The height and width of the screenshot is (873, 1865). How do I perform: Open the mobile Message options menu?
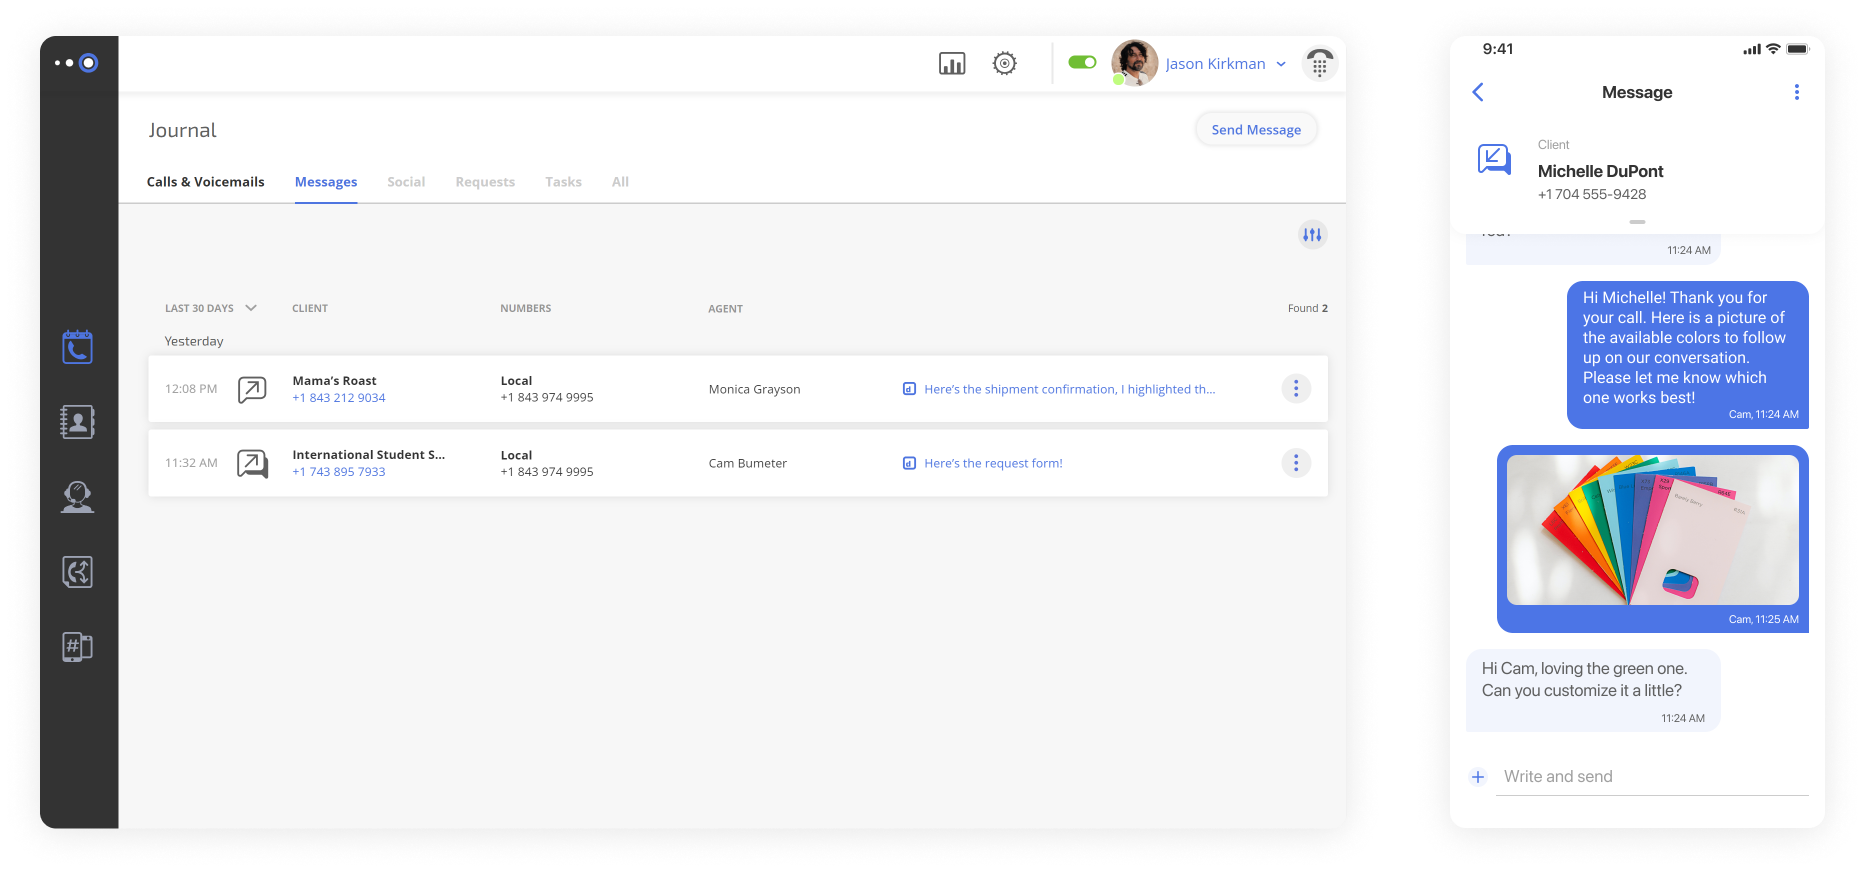1796,92
